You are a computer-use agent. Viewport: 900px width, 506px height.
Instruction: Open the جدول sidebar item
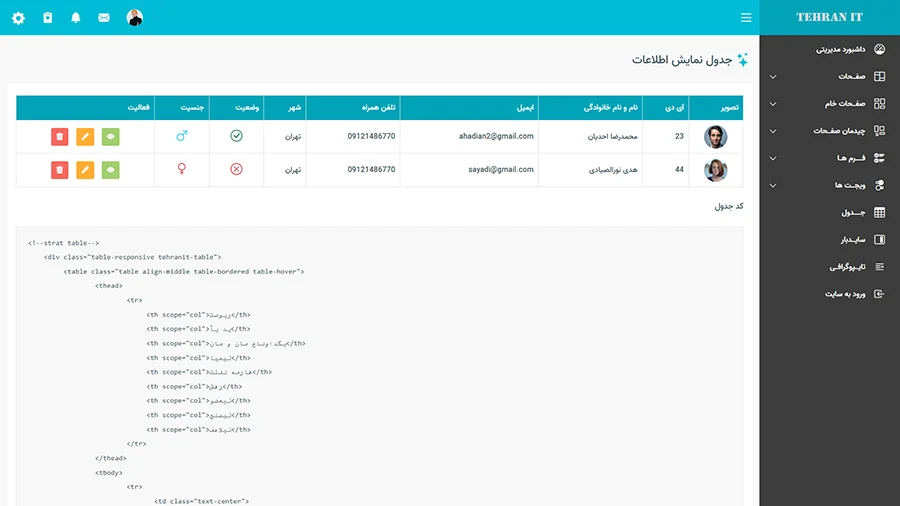853,213
